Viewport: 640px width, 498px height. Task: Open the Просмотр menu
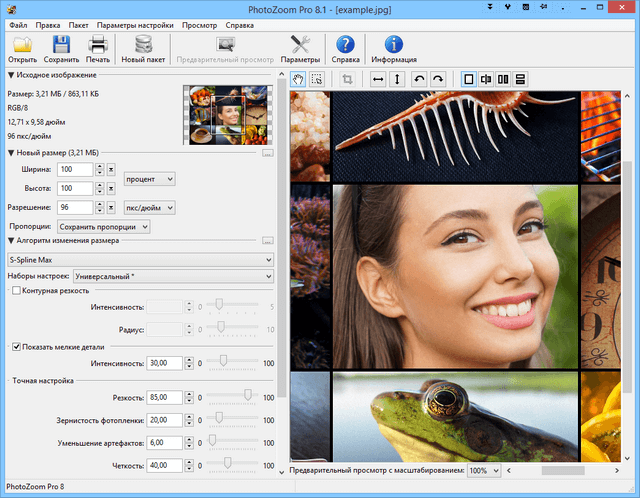[x=198, y=23]
